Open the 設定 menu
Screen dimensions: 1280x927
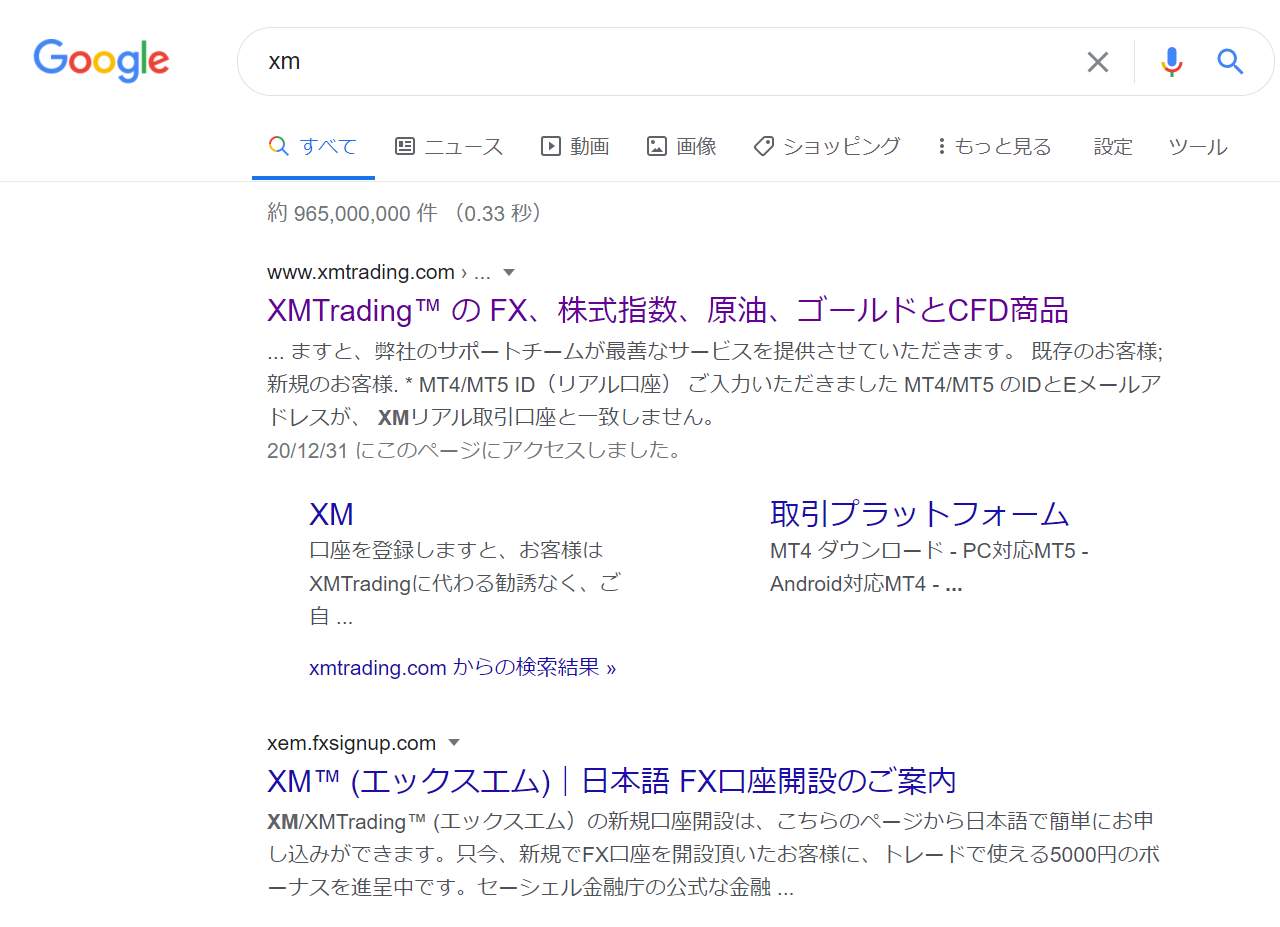[1113, 146]
